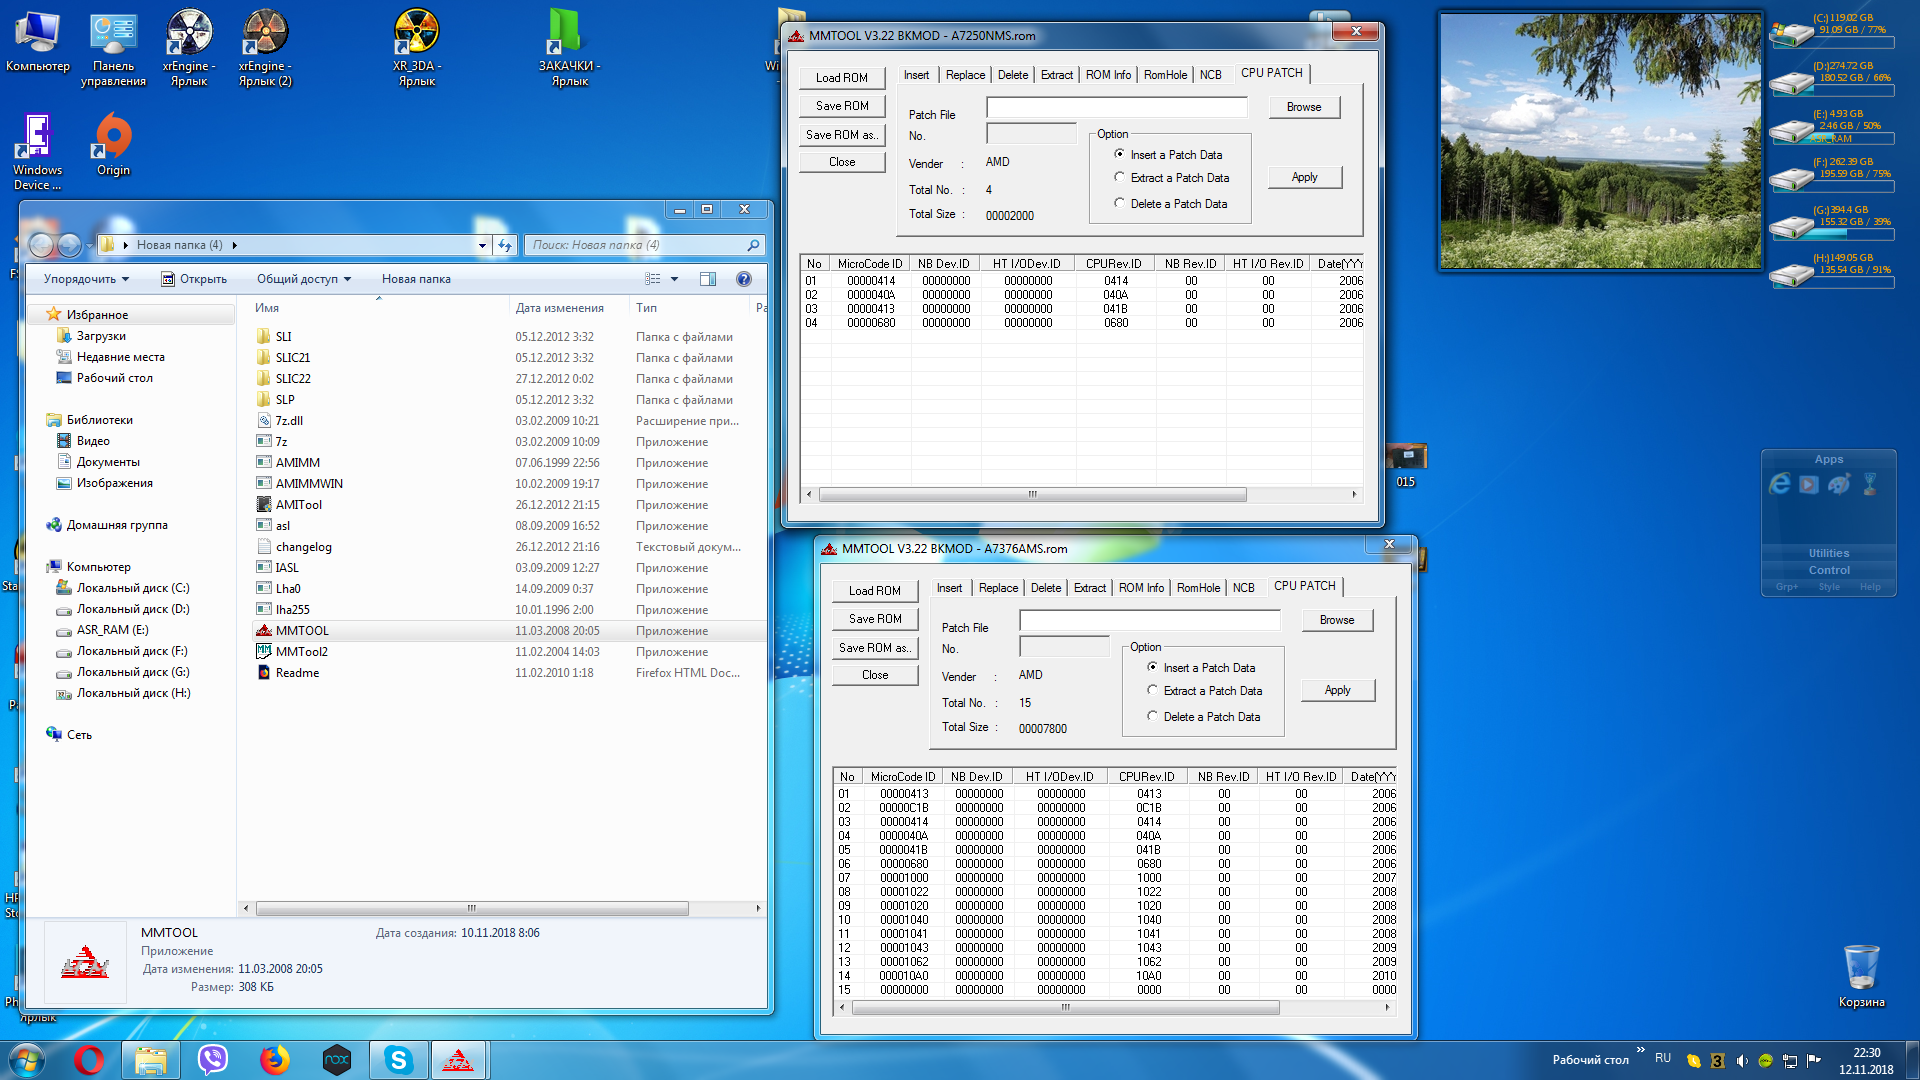The height and width of the screenshot is (1080, 1920).
Task: Select Extract a Patch Data in A7250NMS window
Action: tap(1120, 178)
